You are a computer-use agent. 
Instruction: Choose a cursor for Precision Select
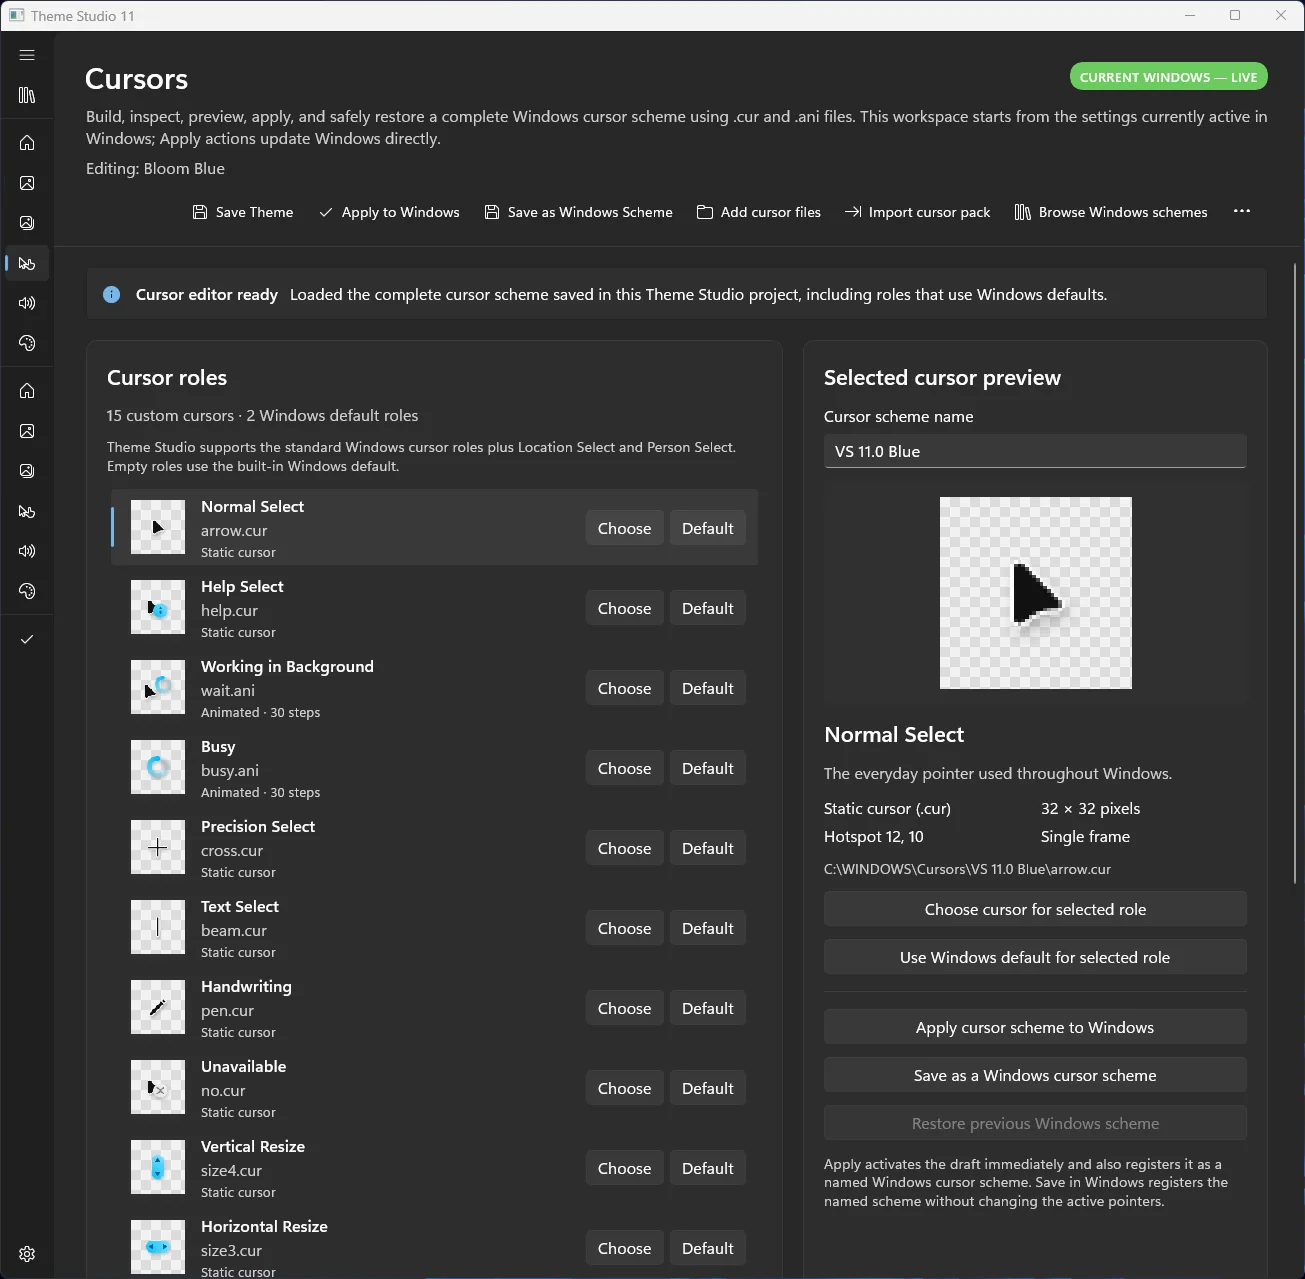pos(624,848)
